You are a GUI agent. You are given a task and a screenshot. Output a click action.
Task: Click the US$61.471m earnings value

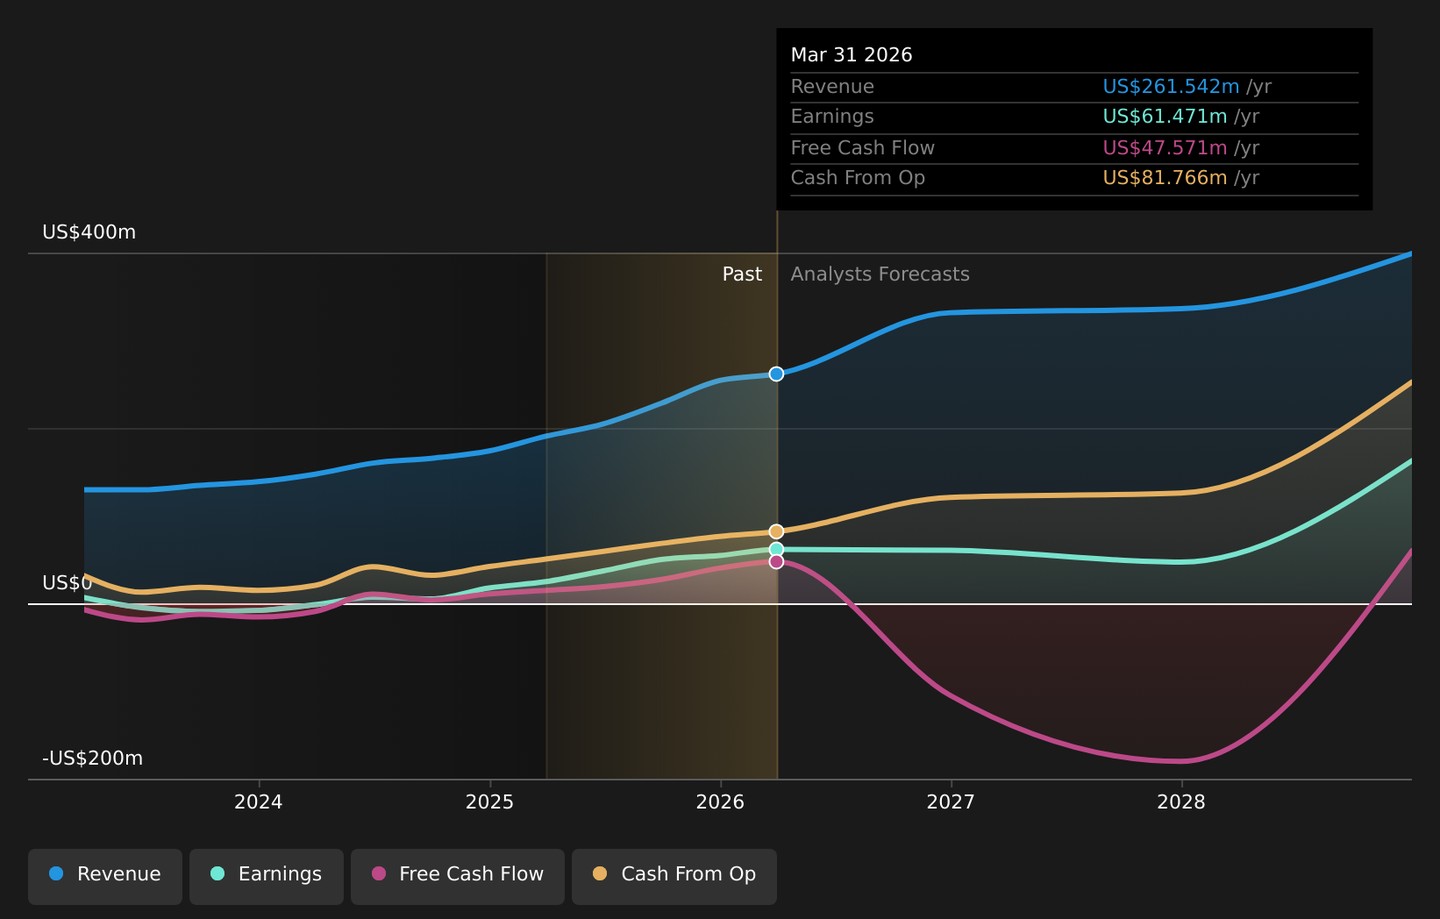point(1165,116)
